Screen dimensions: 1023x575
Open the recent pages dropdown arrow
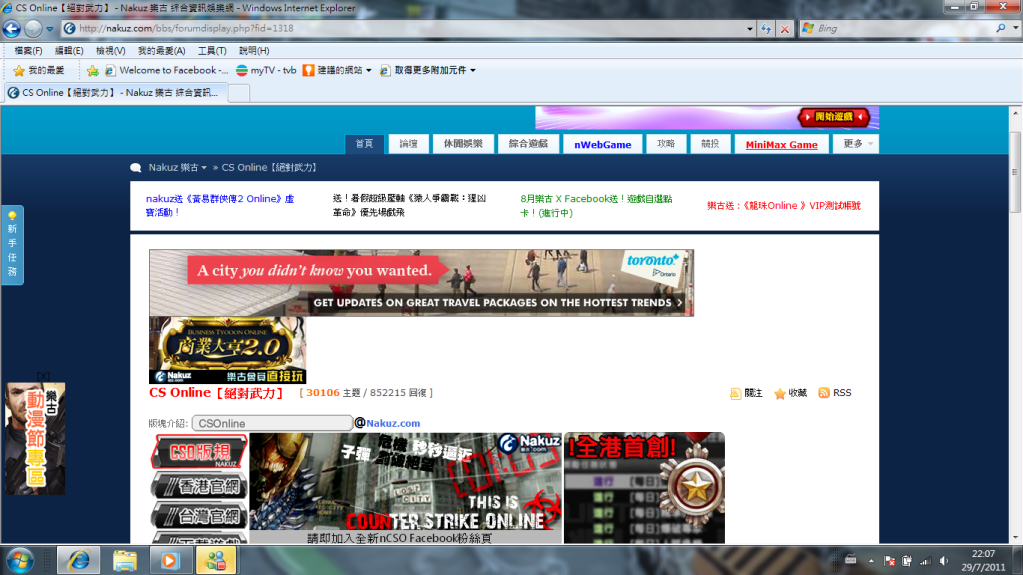pos(50,29)
